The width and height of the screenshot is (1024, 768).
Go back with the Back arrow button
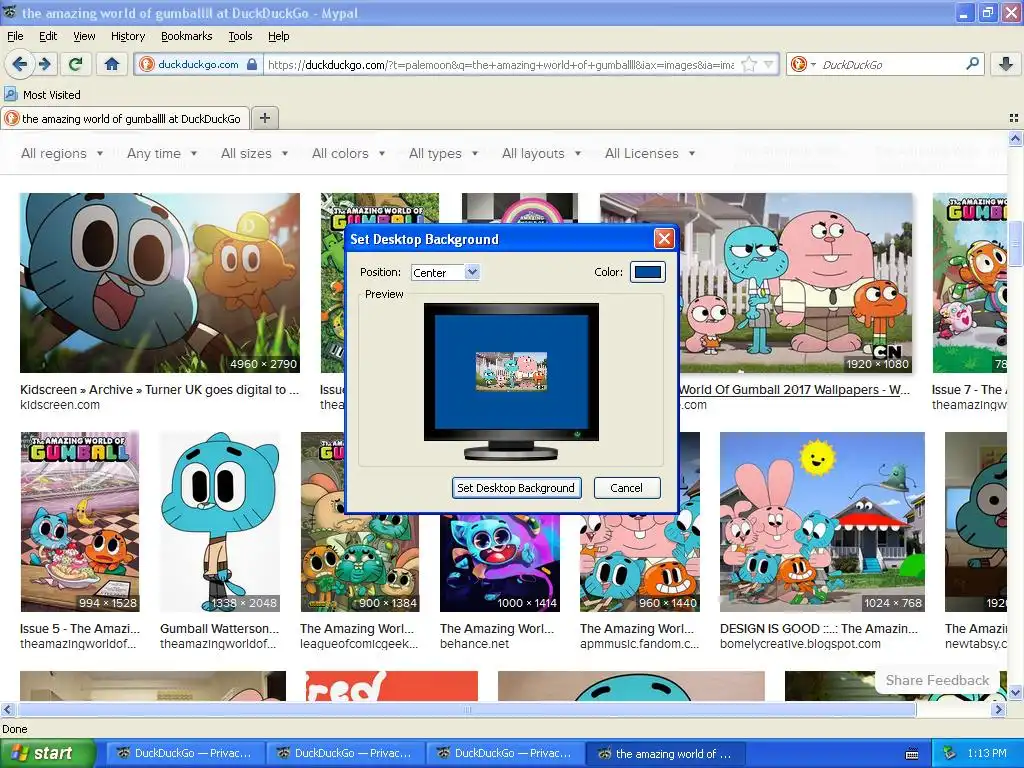pyautogui.click(x=20, y=64)
